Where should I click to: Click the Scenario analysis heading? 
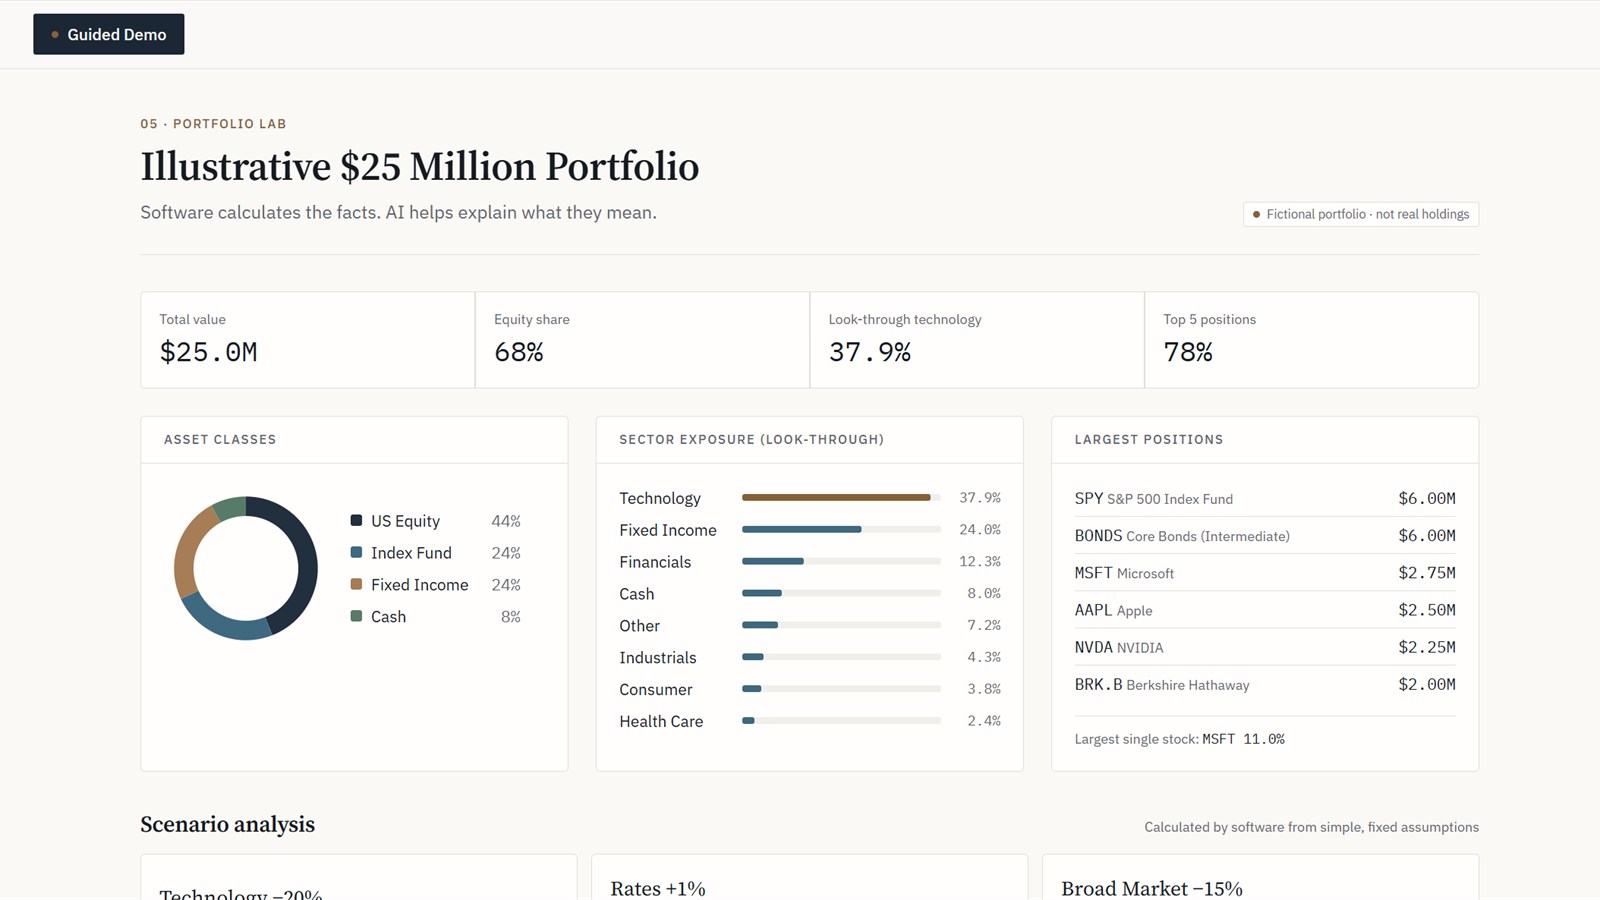click(x=227, y=824)
